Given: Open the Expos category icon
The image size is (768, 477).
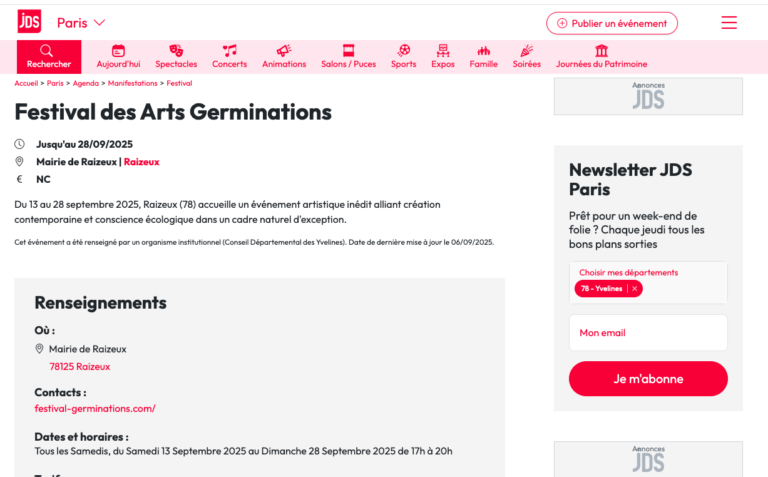Looking at the screenshot, I should click(x=443, y=50).
